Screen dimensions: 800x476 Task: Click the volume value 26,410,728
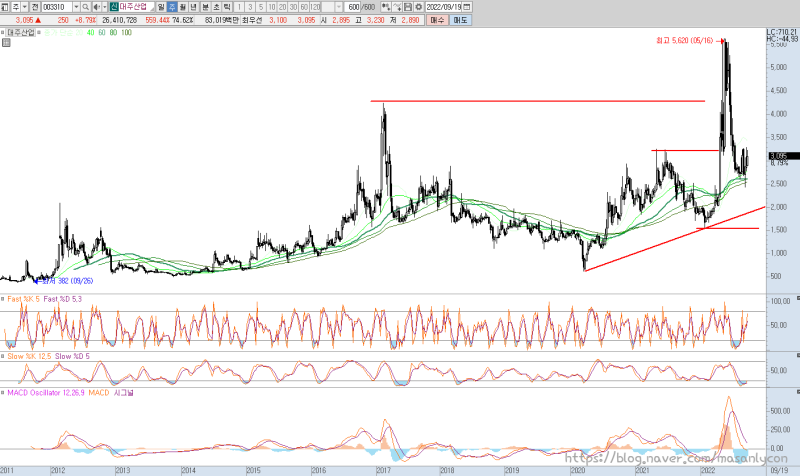119,20
